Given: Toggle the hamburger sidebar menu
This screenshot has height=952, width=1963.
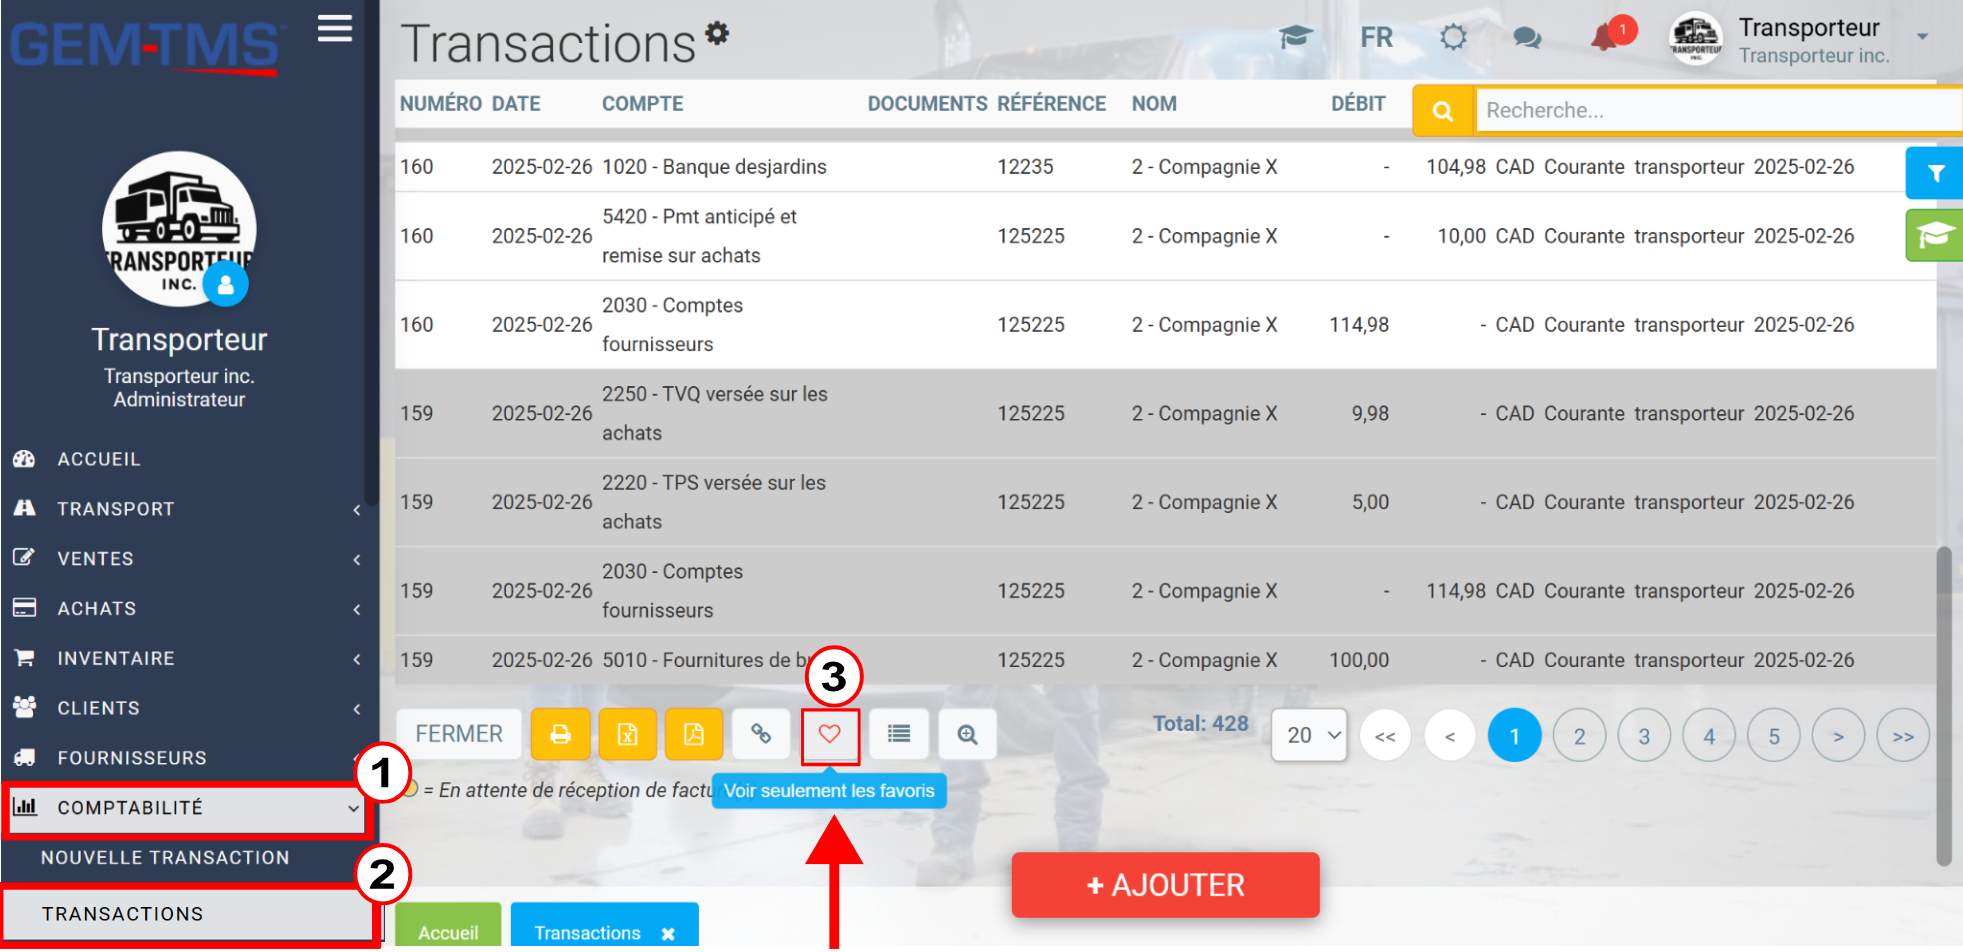Looking at the screenshot, I should click(335, 28).
